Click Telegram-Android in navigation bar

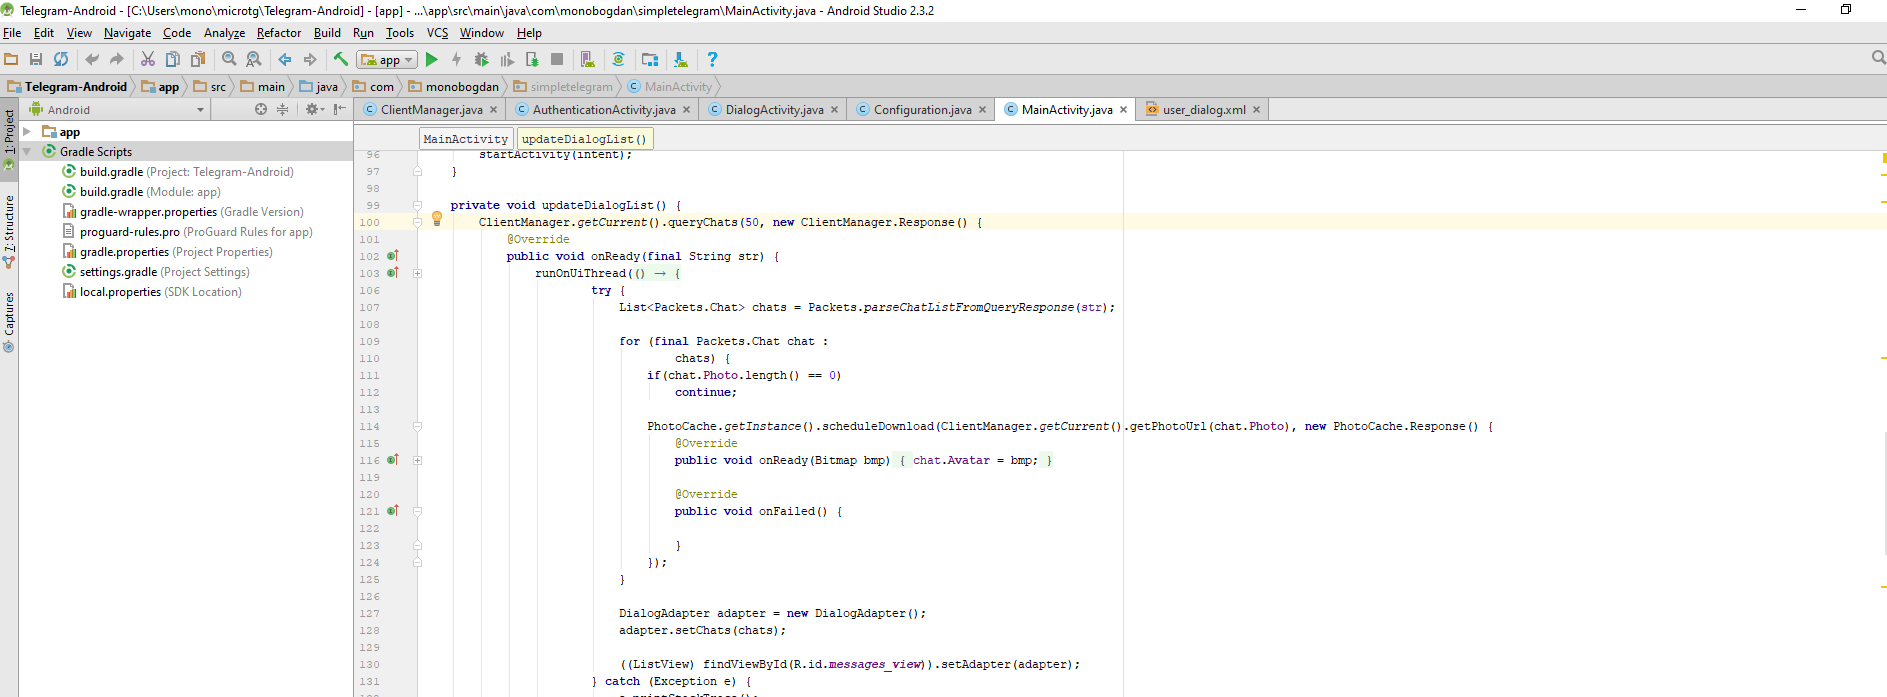pyautogui.click(x=68, y=87)
